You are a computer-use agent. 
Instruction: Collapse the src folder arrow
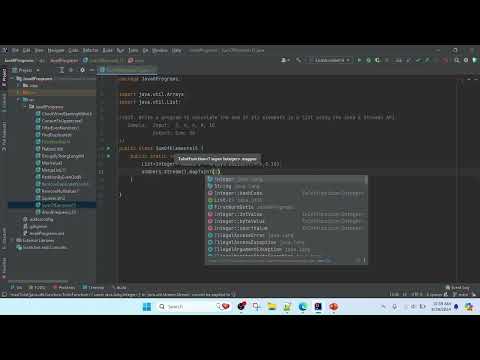pyautogui.click(x=19, y=100)
